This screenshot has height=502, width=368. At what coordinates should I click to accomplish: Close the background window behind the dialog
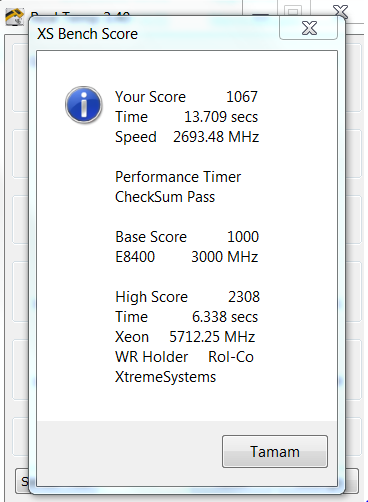(341, 11)
